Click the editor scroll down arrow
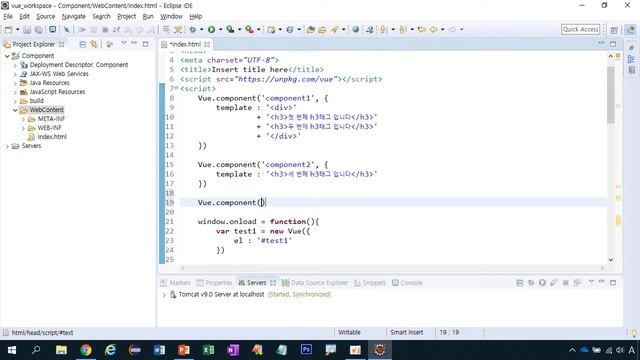 [x=611, y=260]
